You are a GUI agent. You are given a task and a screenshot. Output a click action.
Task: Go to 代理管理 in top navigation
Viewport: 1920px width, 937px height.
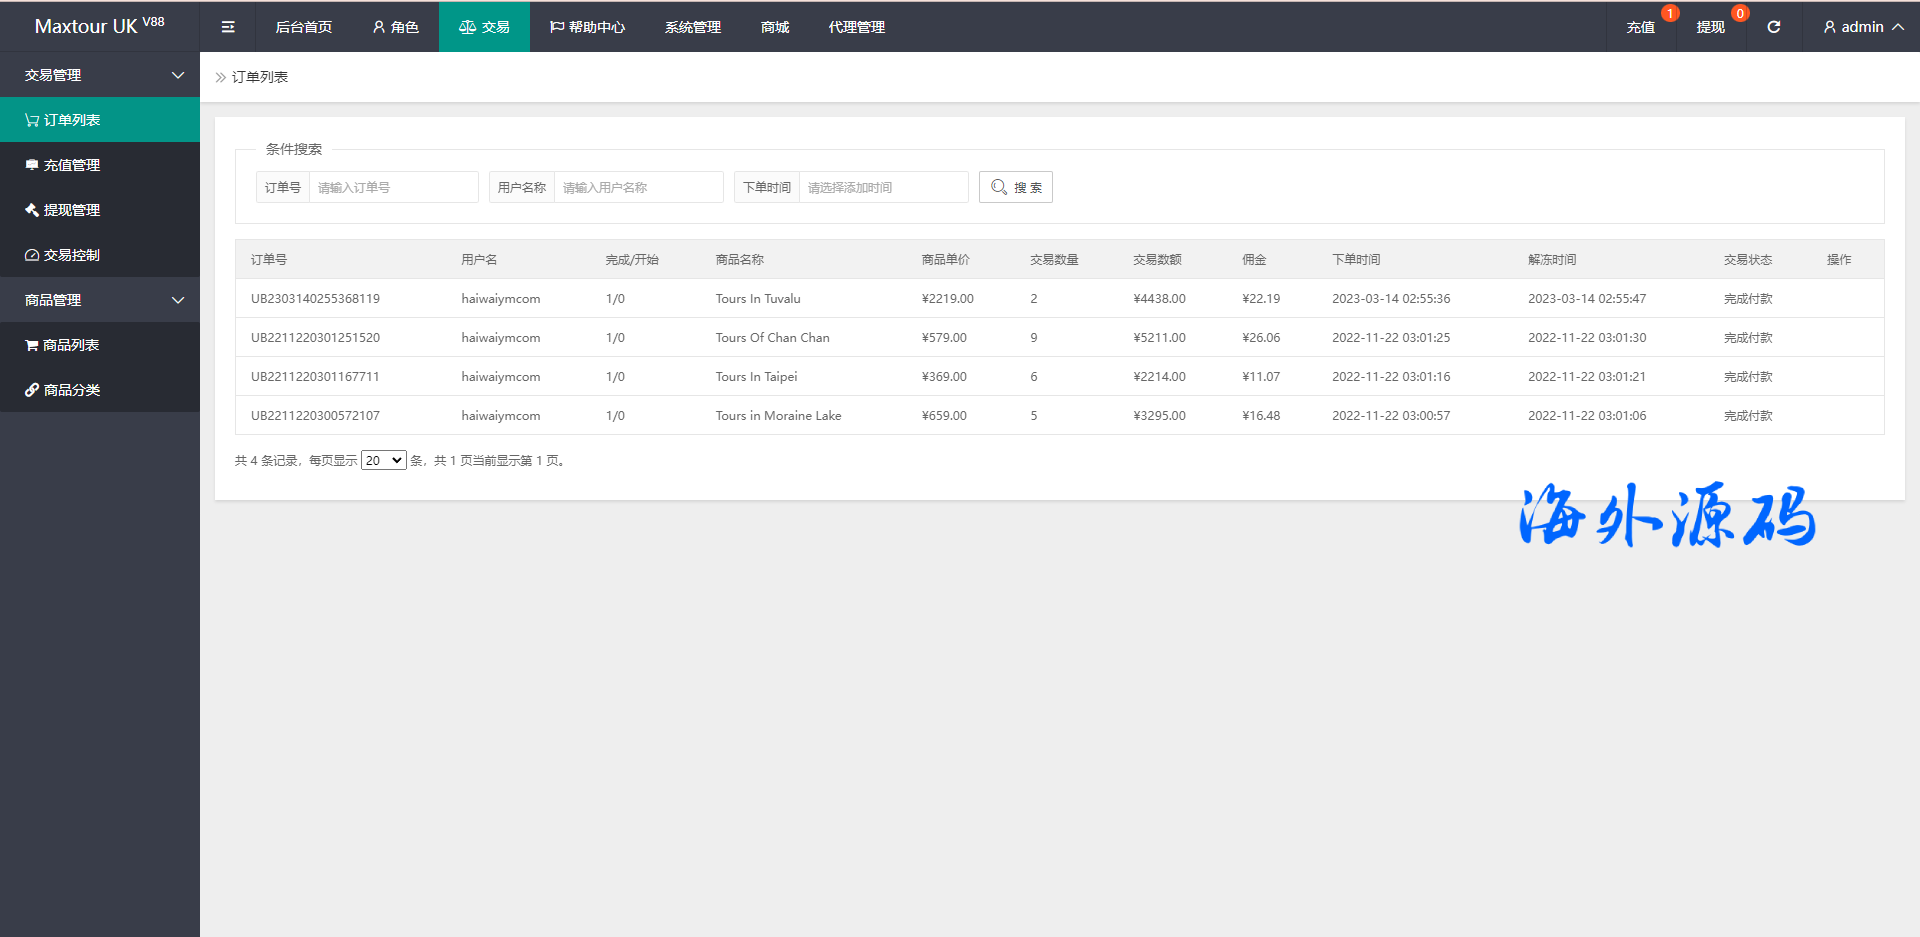[856, 27]
